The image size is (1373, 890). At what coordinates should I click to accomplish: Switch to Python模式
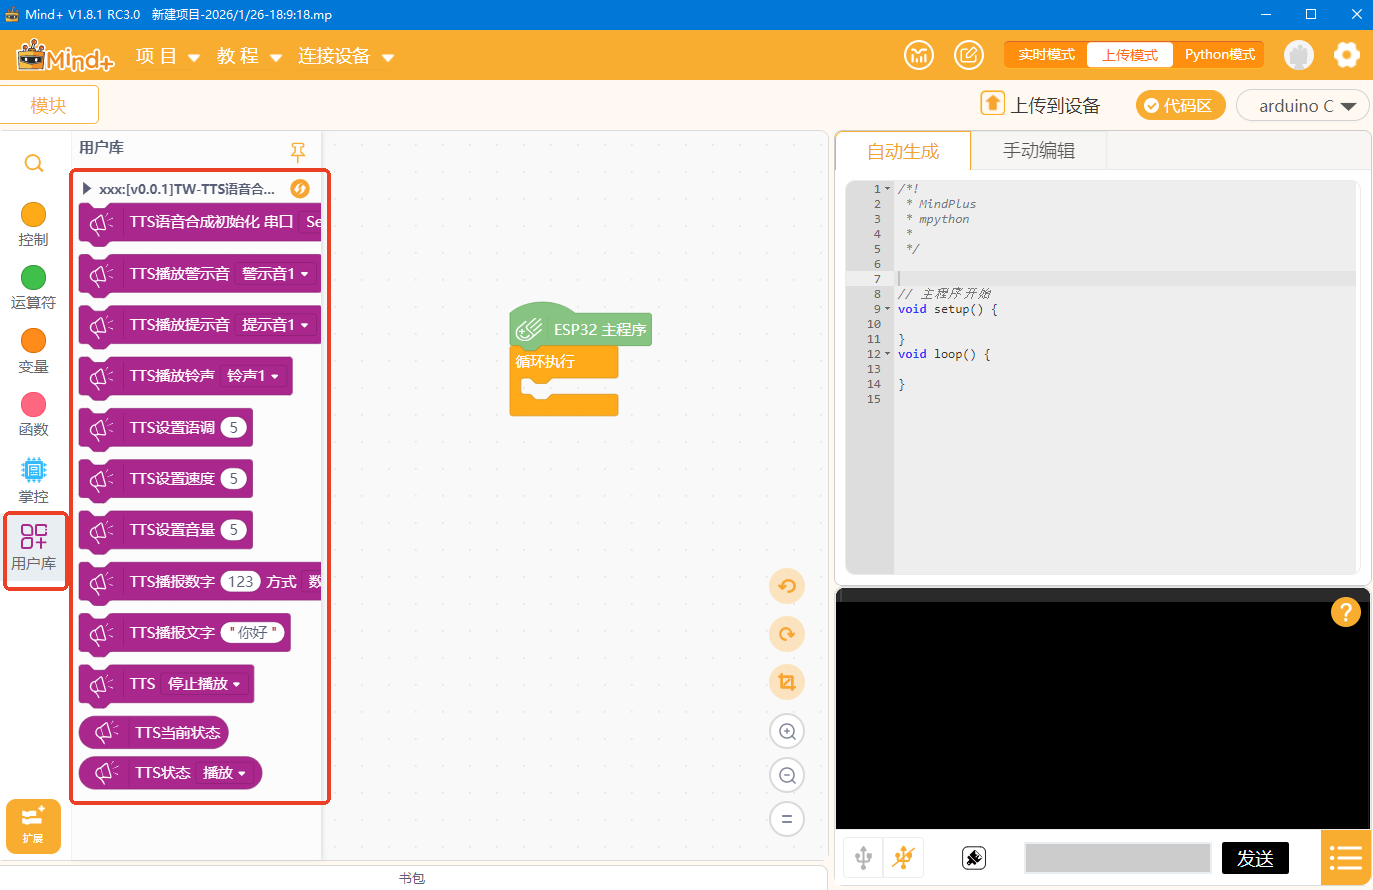1219,55
